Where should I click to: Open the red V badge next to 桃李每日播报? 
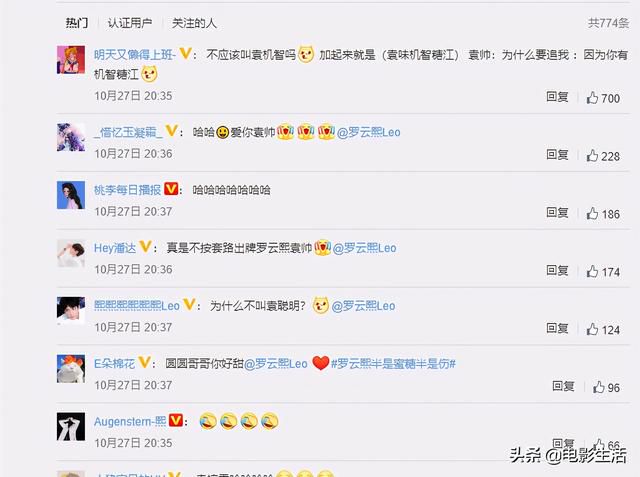171,189
